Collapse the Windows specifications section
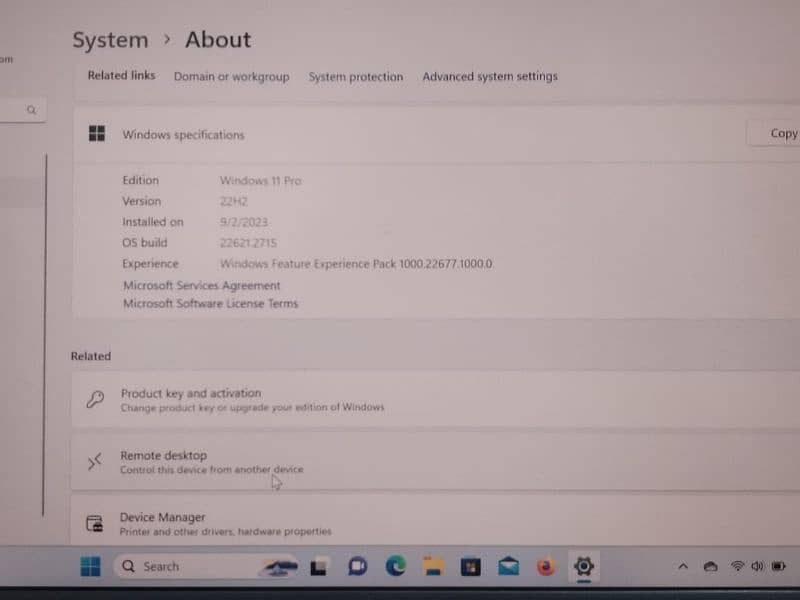The height and width of the screenshot is (600, 800). click(400, 134)
